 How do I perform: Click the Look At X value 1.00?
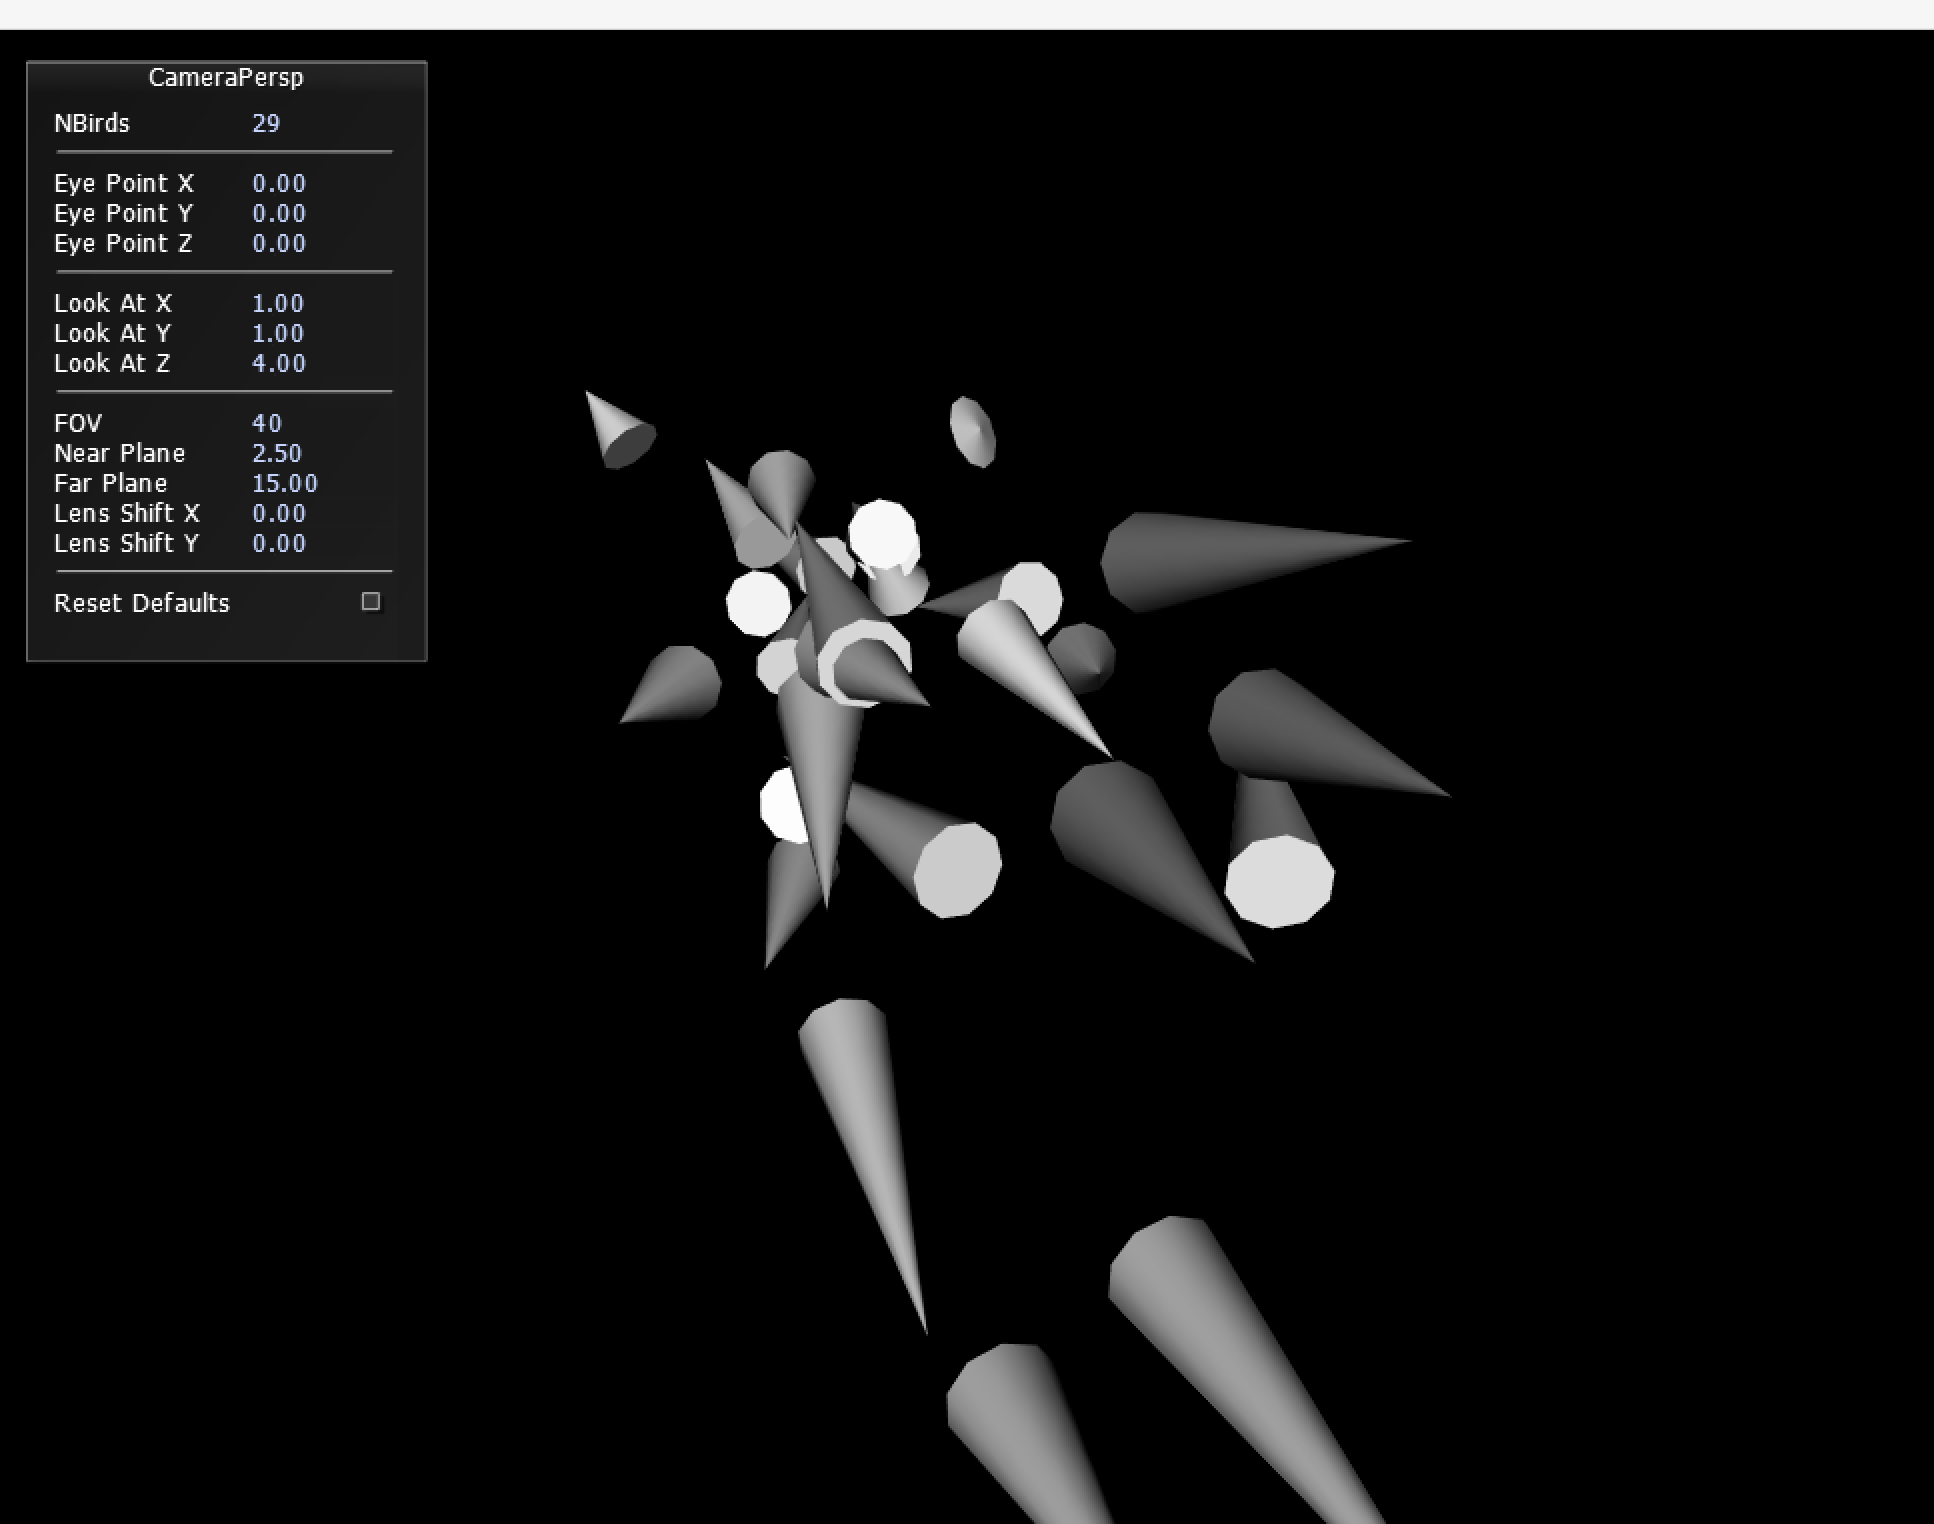(x=278, y=303)
